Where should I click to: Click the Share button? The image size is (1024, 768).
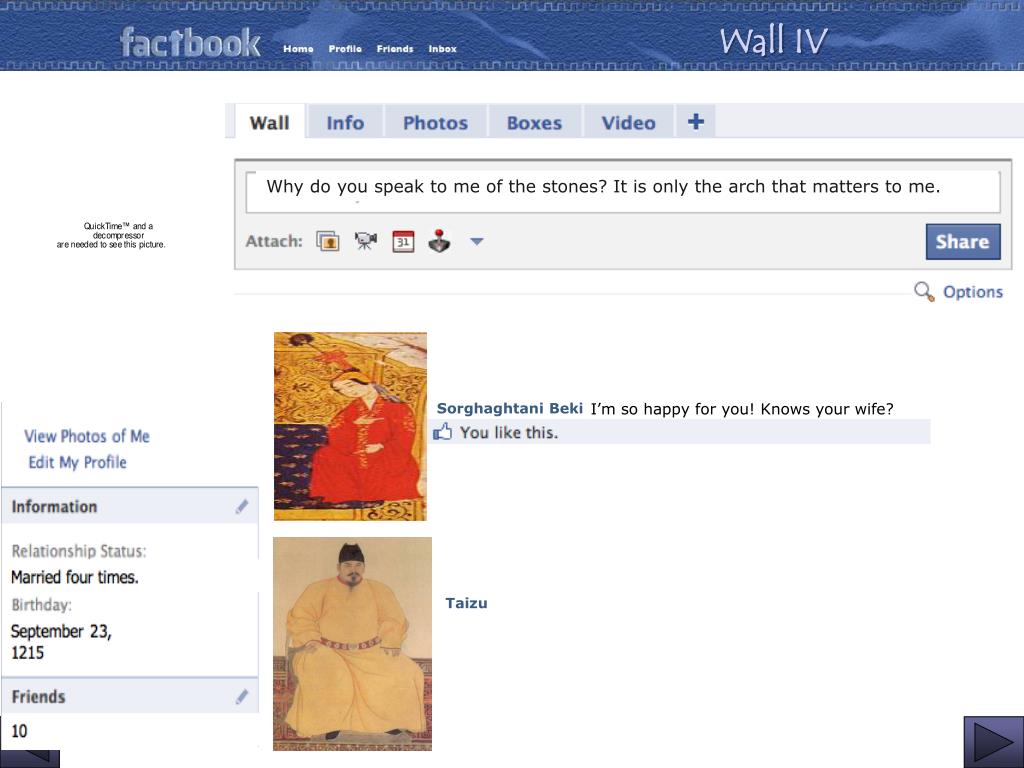tap(963, 242)
